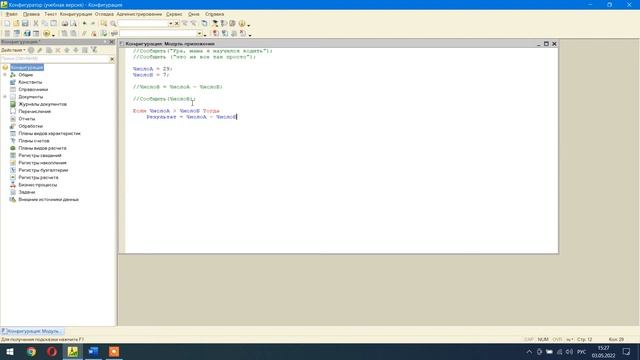Open the Действия dropdown in configuration panel
640x360 pixels.
(13, 50)
